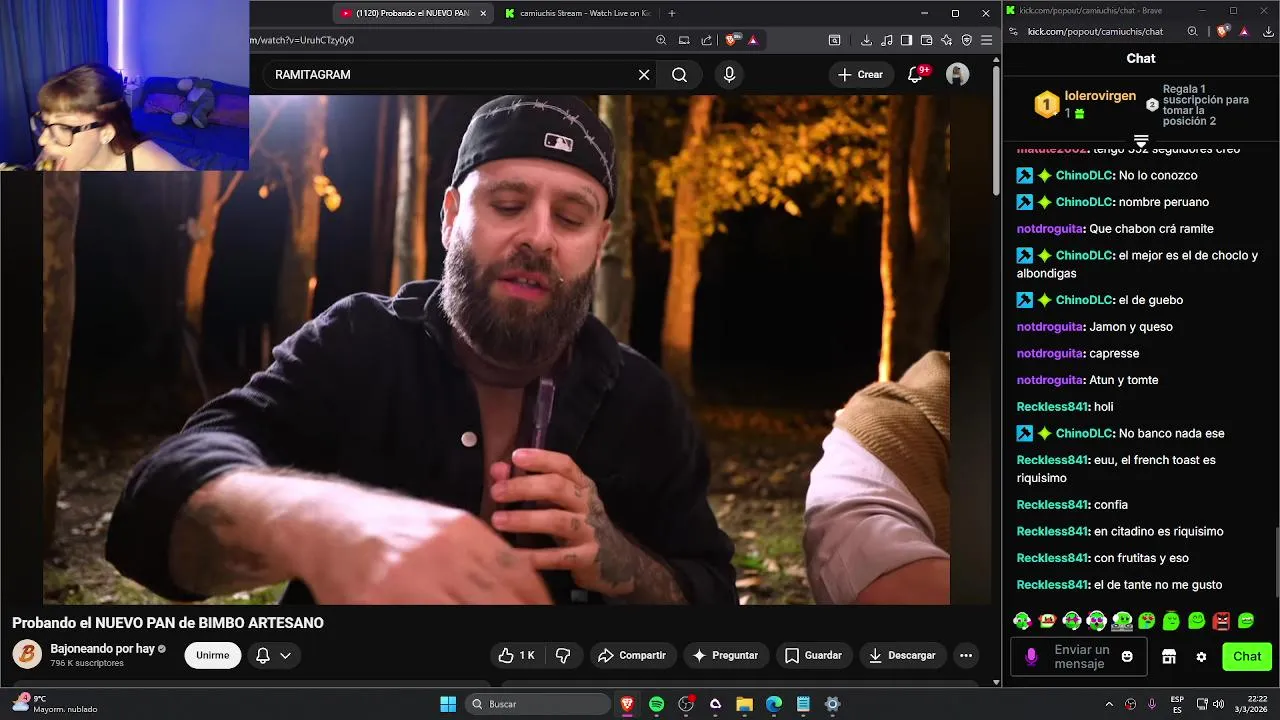
Task: Click the taskbar Buscar search box
Action: tap(538, 704)
